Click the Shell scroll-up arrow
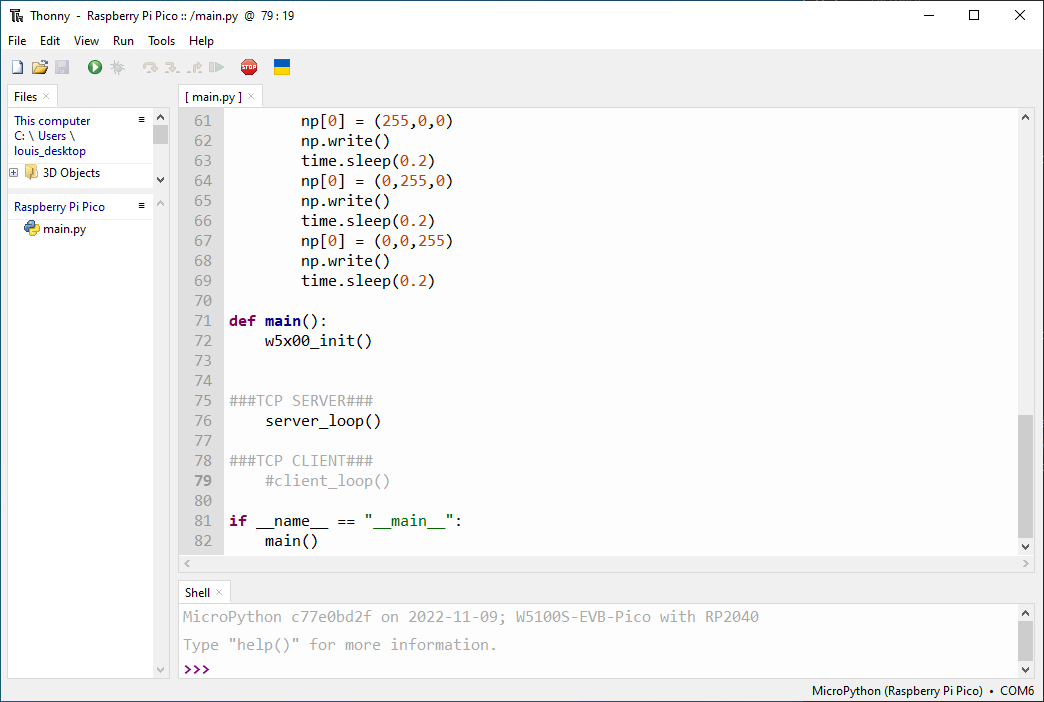Image resolution: width=1044 pixels, height=702 pixels. [1025, 613]
